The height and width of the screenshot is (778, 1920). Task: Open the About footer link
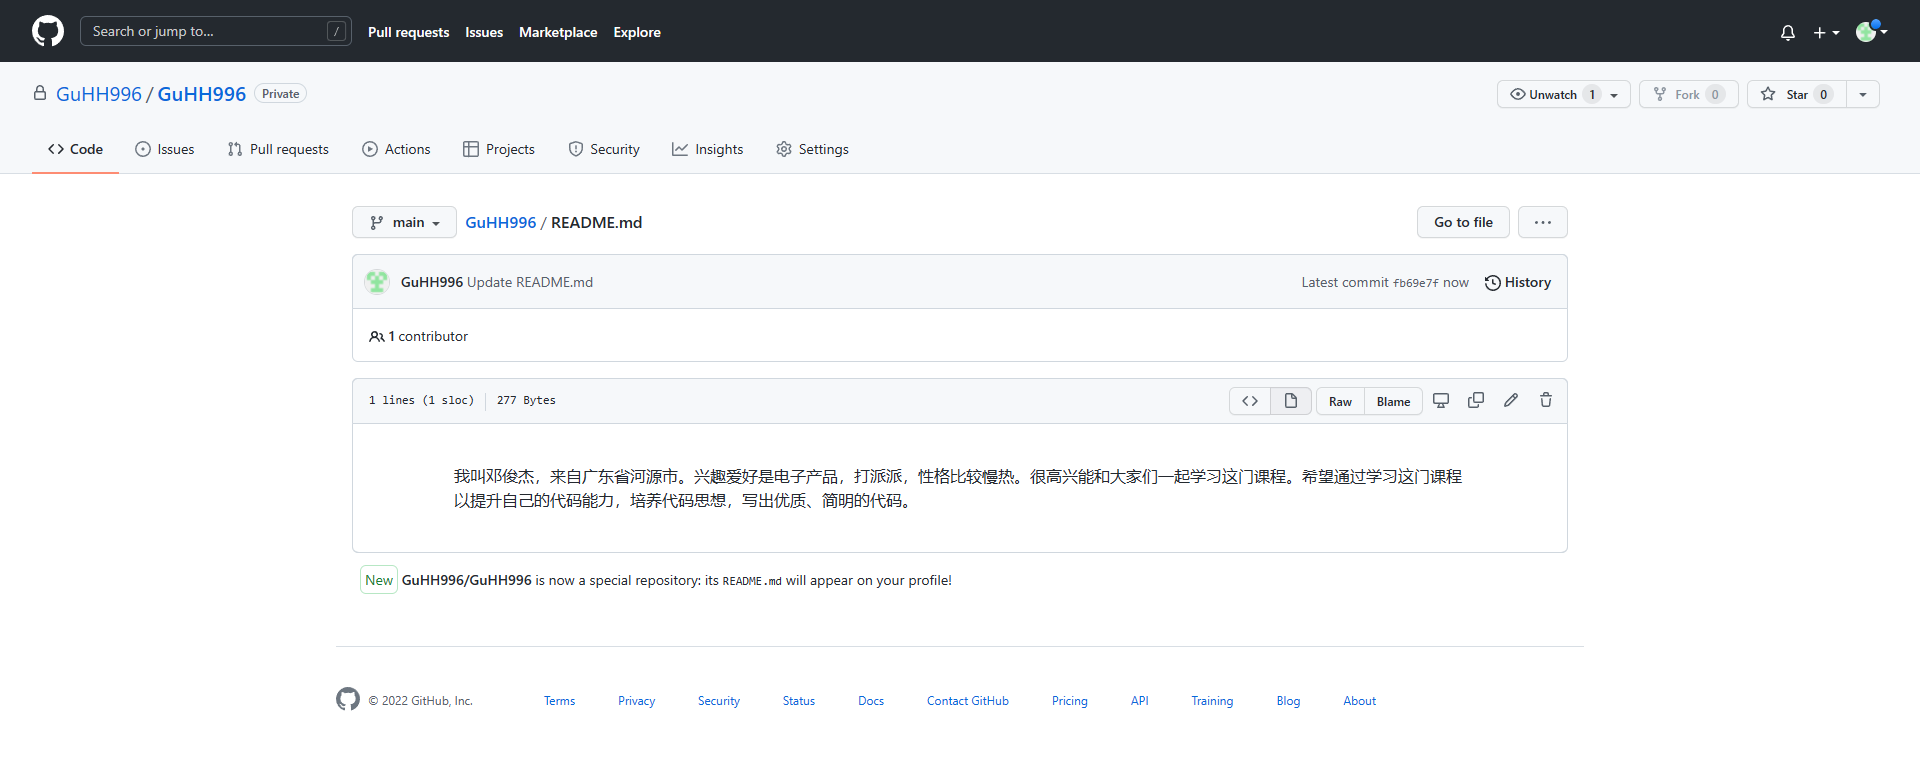(x=1359, y=701)
